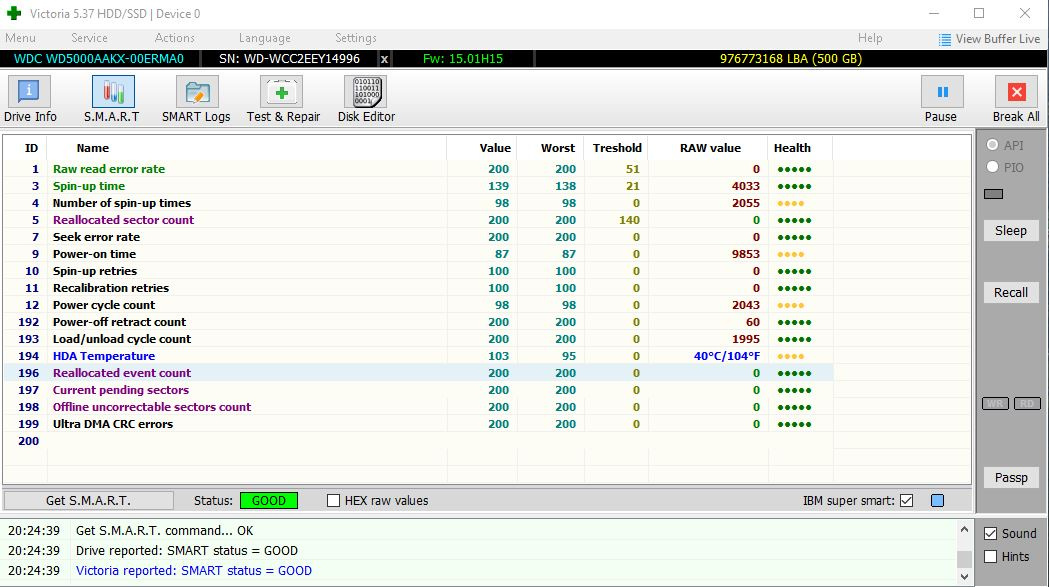Enable the Hints checkbox
The image size is (1049, 587).
point(991,557)
